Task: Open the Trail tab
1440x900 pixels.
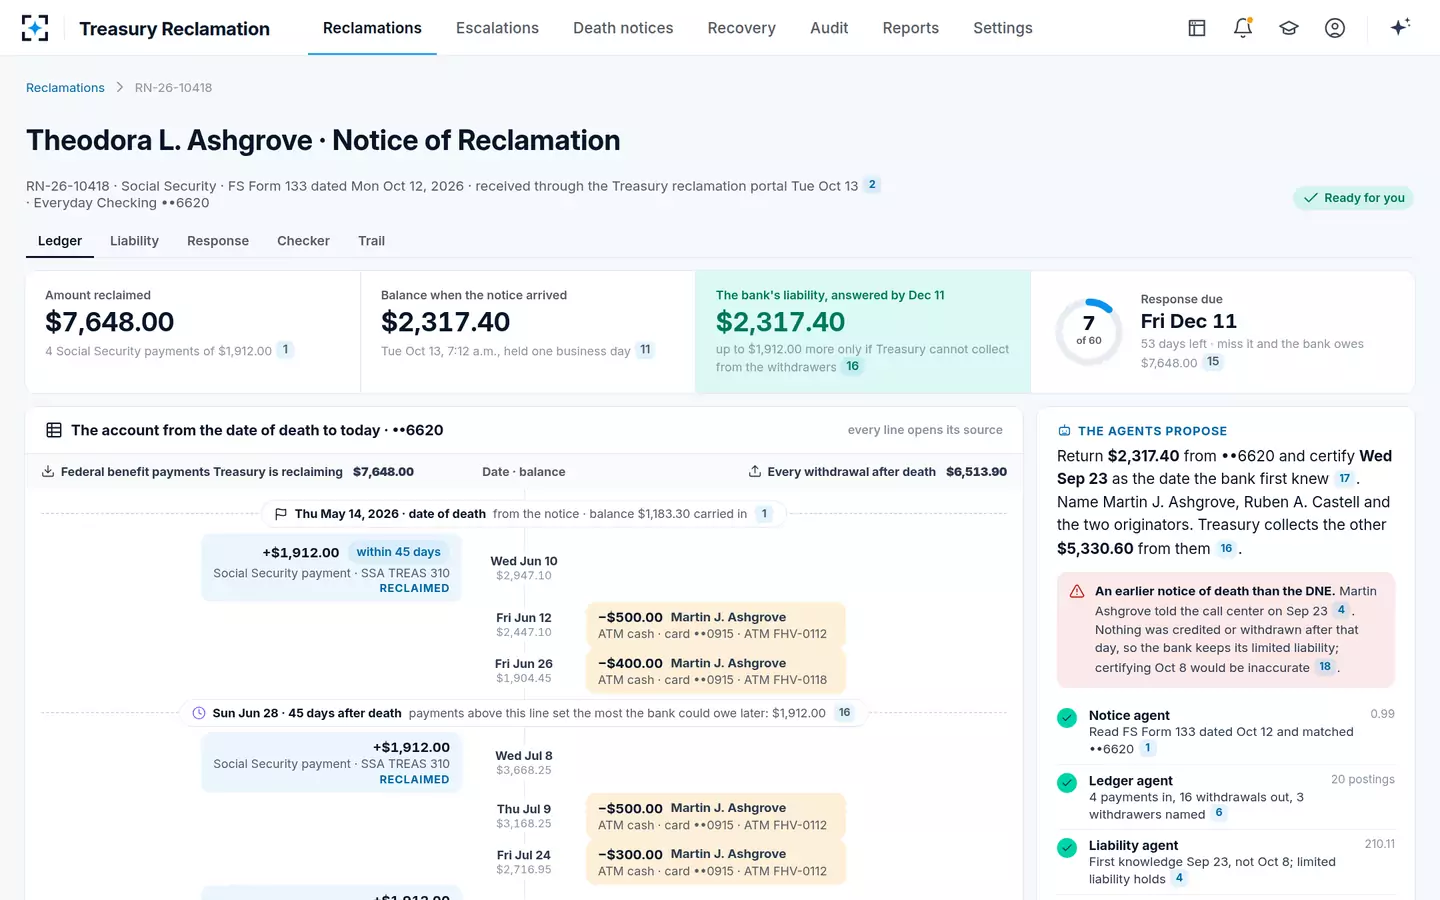Action: coord(371,241)
